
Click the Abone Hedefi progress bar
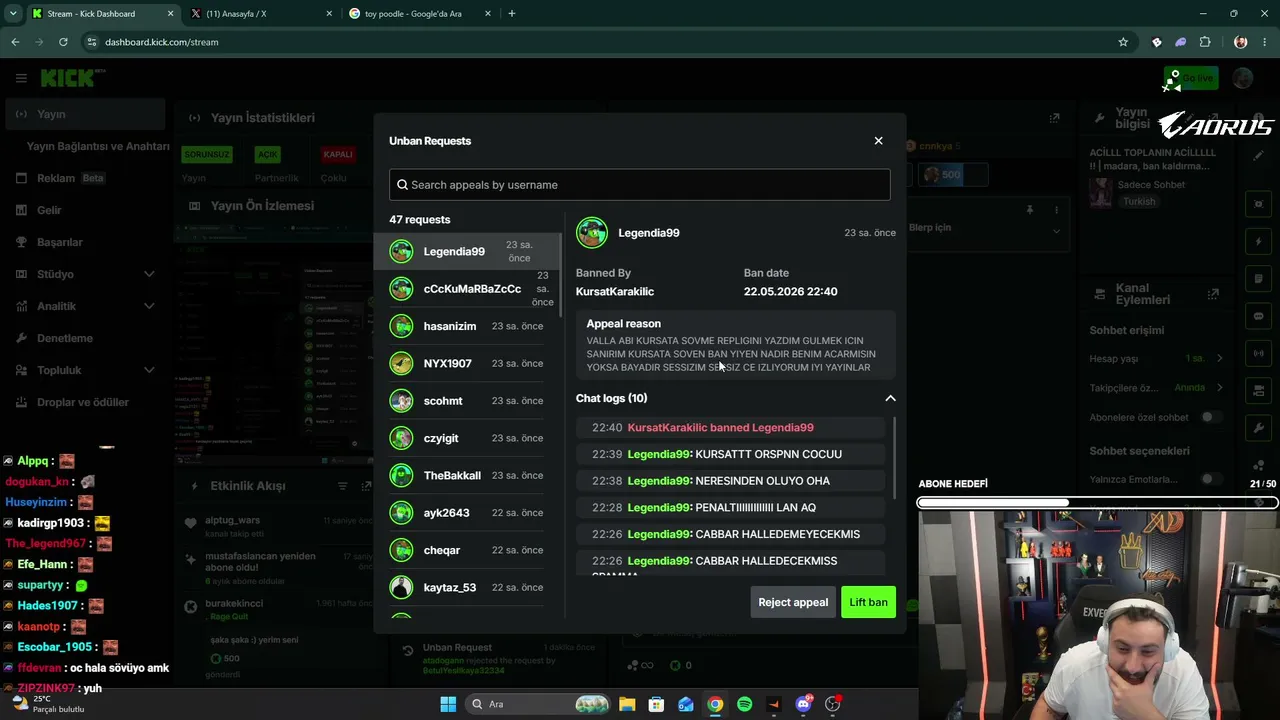1097,503
